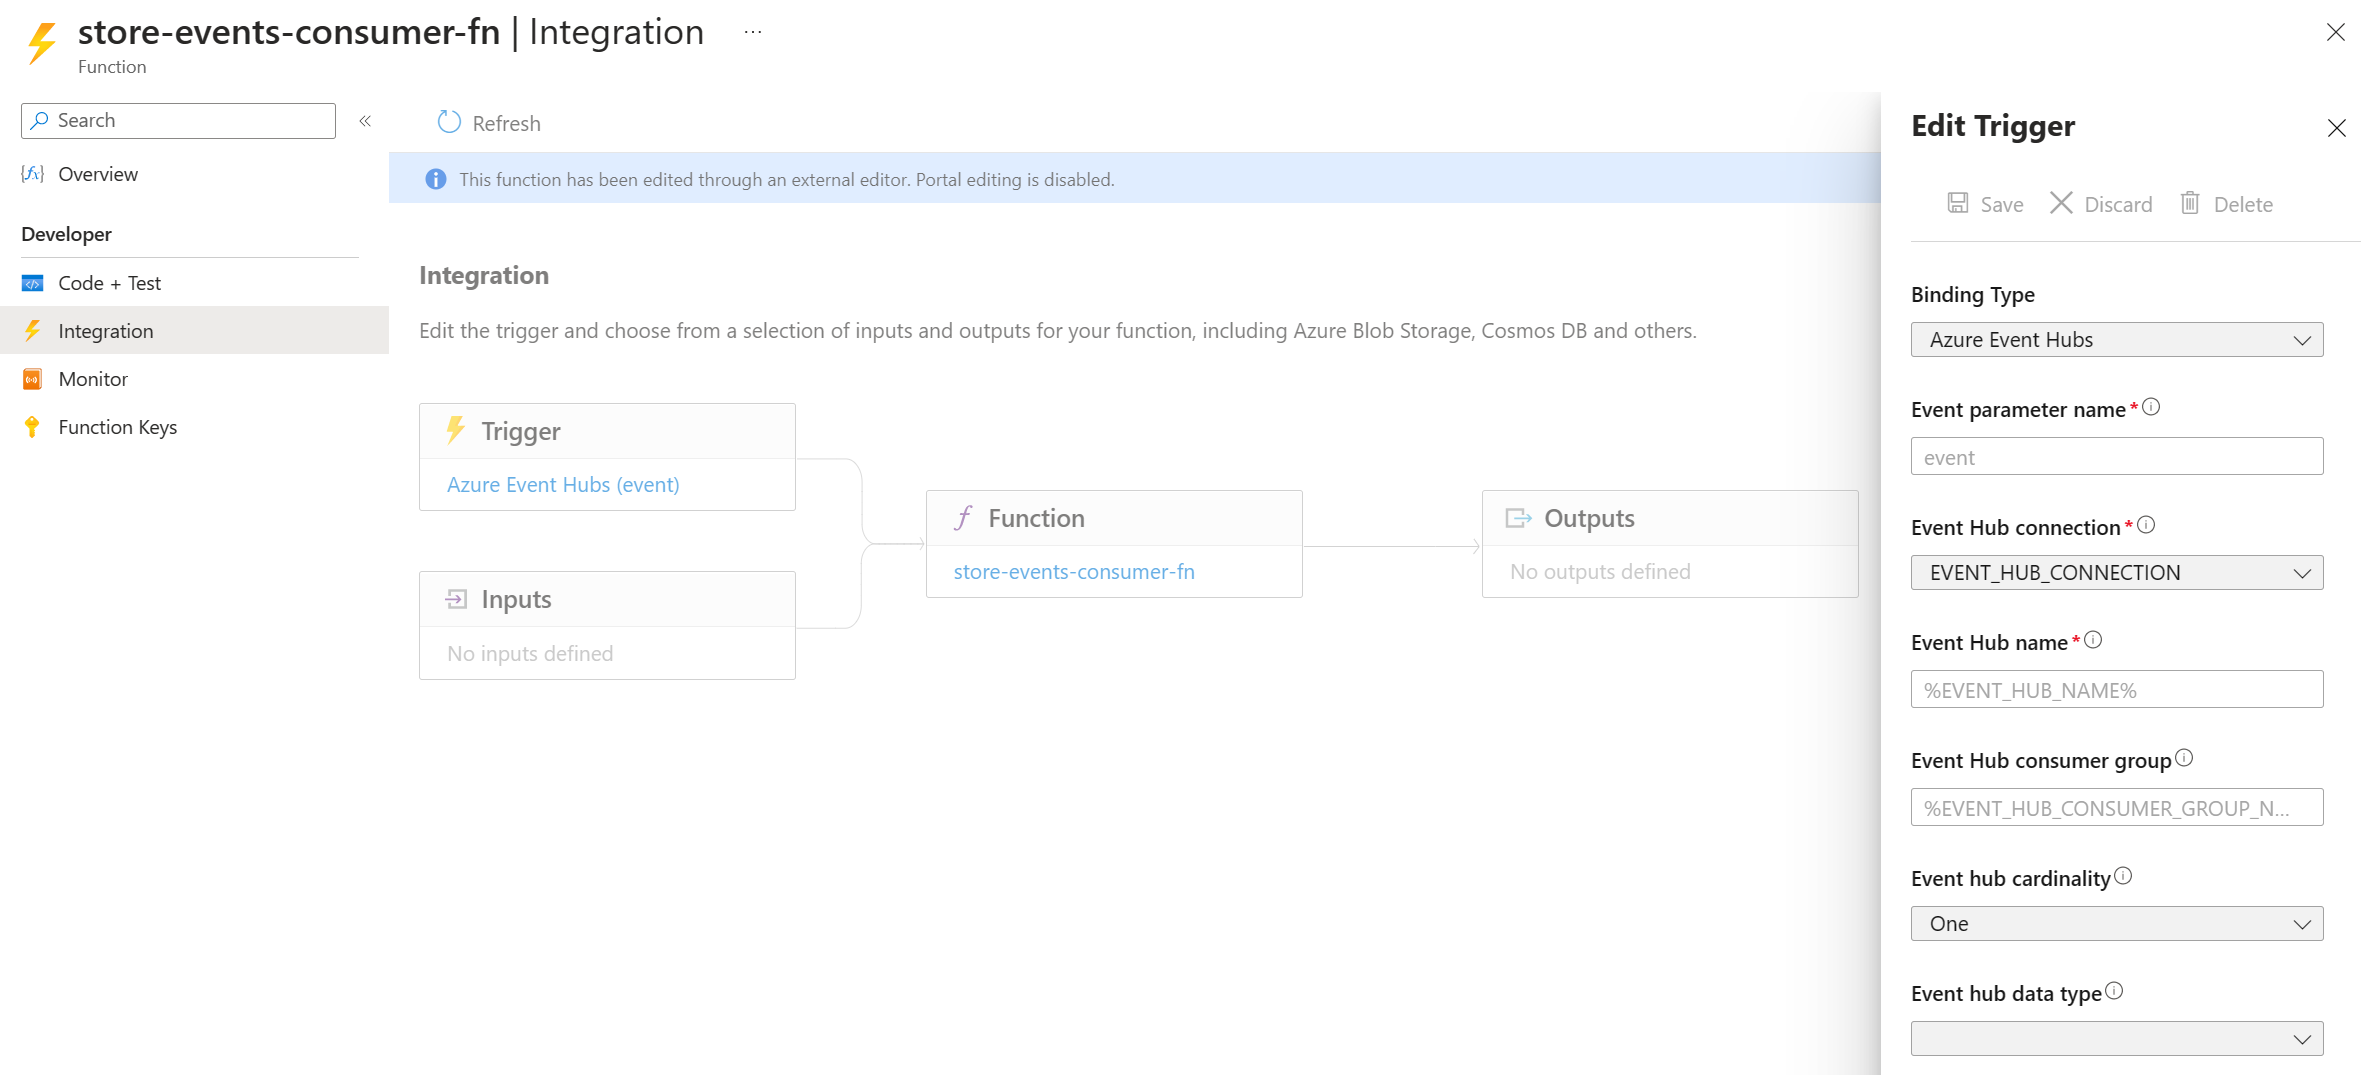Open the Azure Event Hubs (event) trigger link

point(563,485)
